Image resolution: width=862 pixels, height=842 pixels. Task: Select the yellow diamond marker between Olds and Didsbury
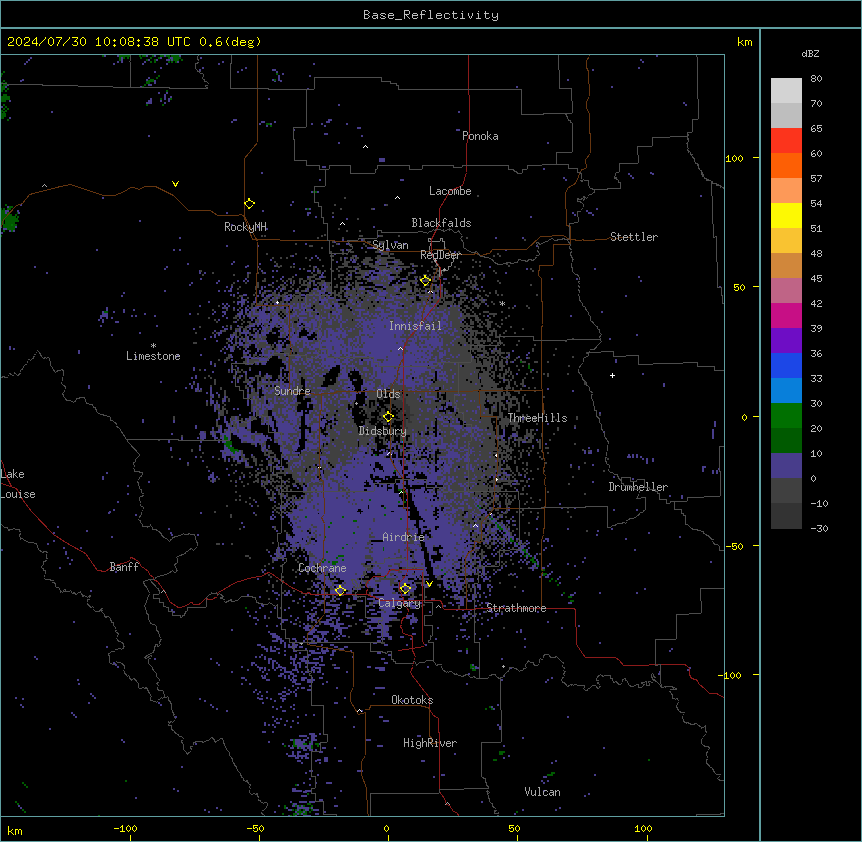(x=388, y=417)
